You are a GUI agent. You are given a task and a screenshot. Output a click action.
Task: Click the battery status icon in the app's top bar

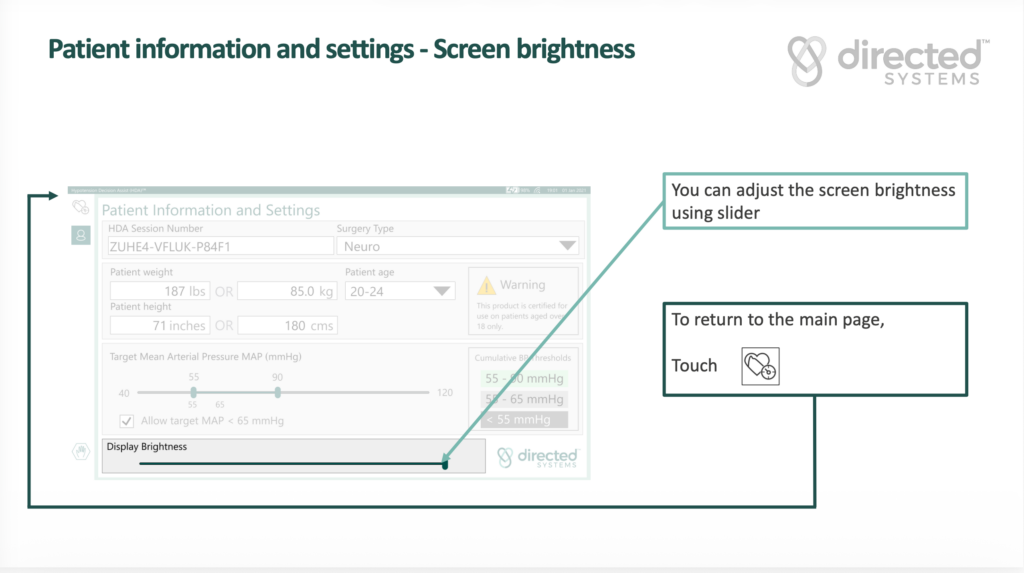[x=512, y=190]
